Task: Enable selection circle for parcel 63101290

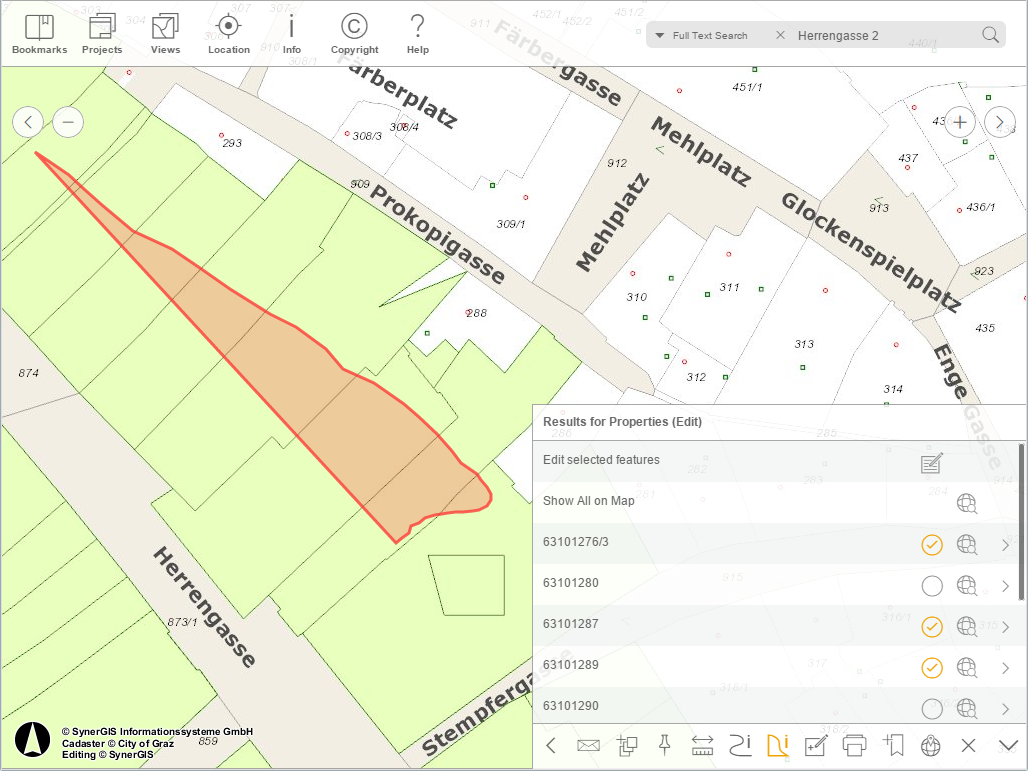Action: pos(932,709)
